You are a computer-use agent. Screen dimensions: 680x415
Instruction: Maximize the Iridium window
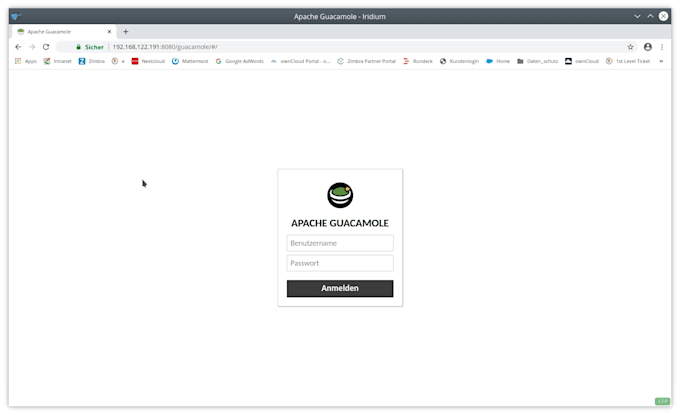650,16
